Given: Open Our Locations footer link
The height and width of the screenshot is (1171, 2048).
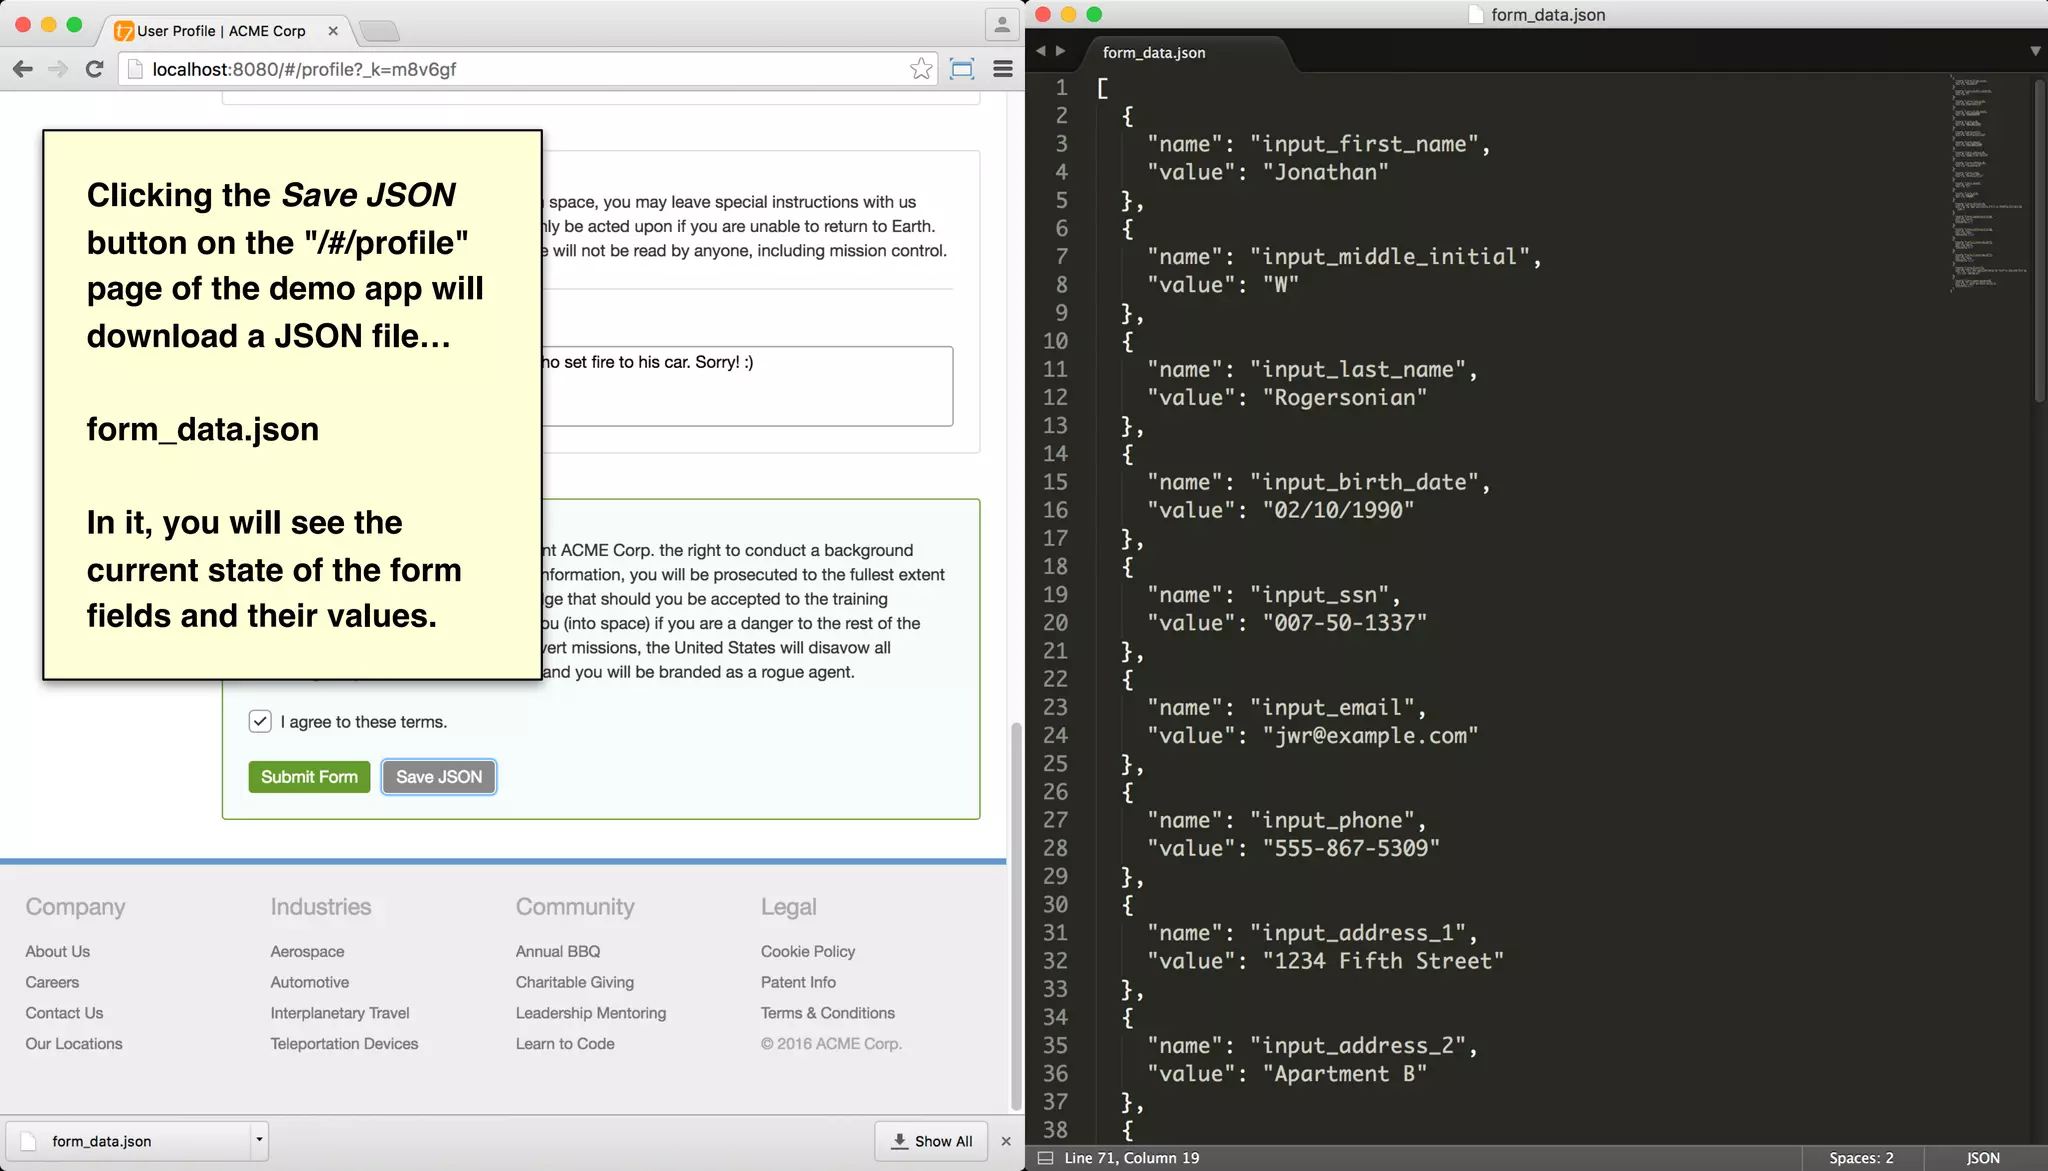Looking at the screenshot, I should 74,1043.
